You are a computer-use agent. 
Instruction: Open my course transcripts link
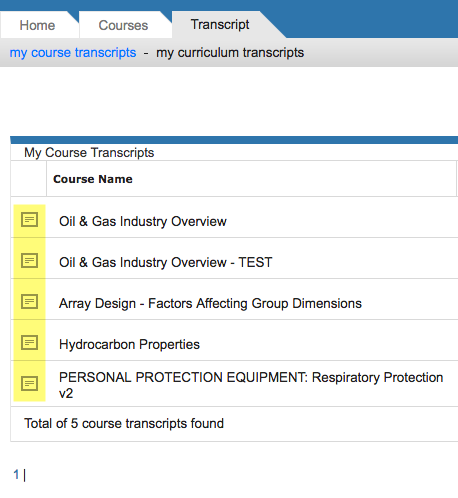(x=73, y=53)
